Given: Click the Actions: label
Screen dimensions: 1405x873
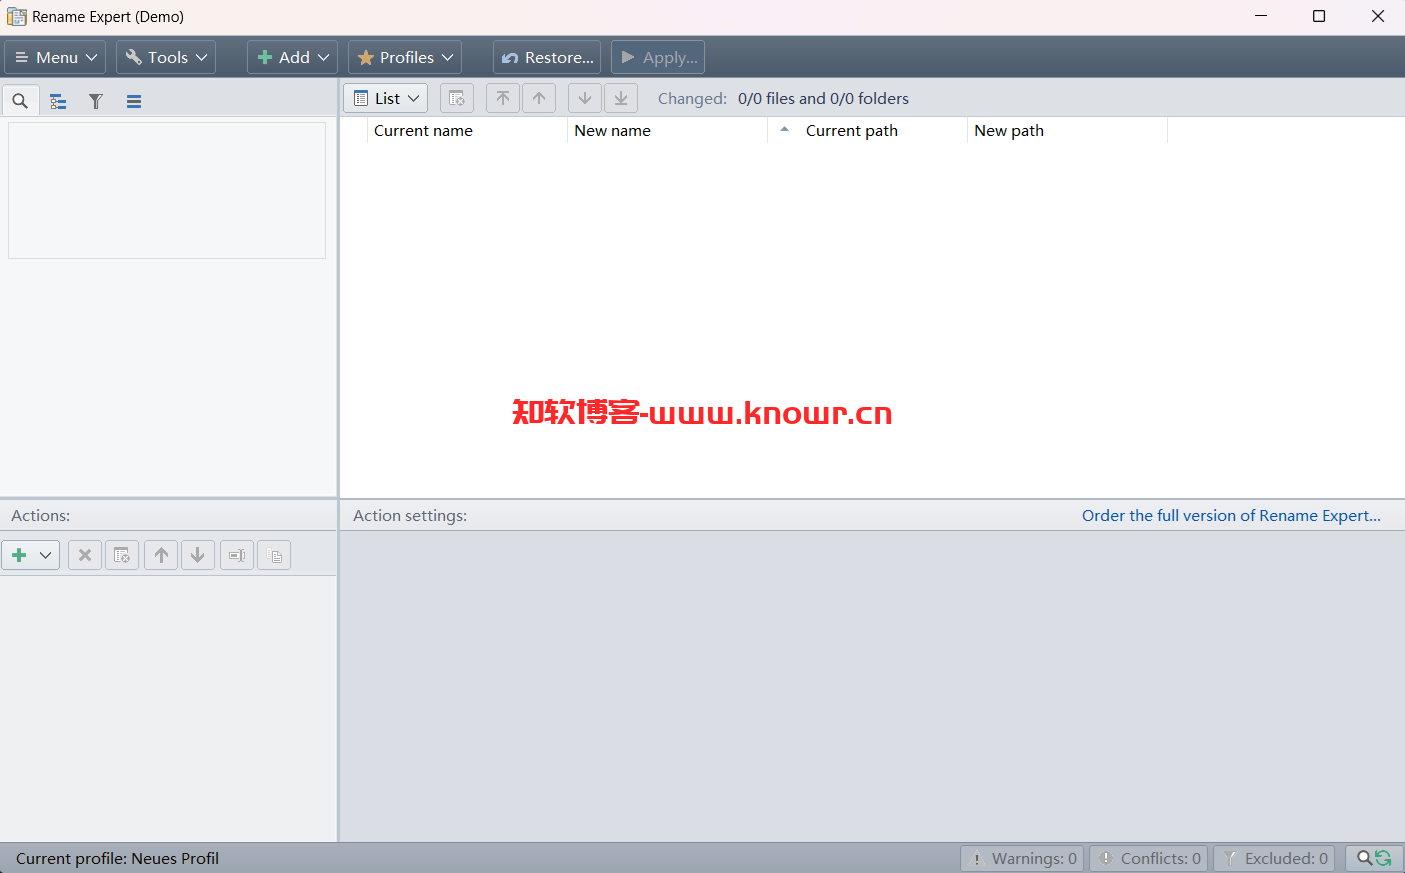Looking at the screenshot, I should (41, 516).
